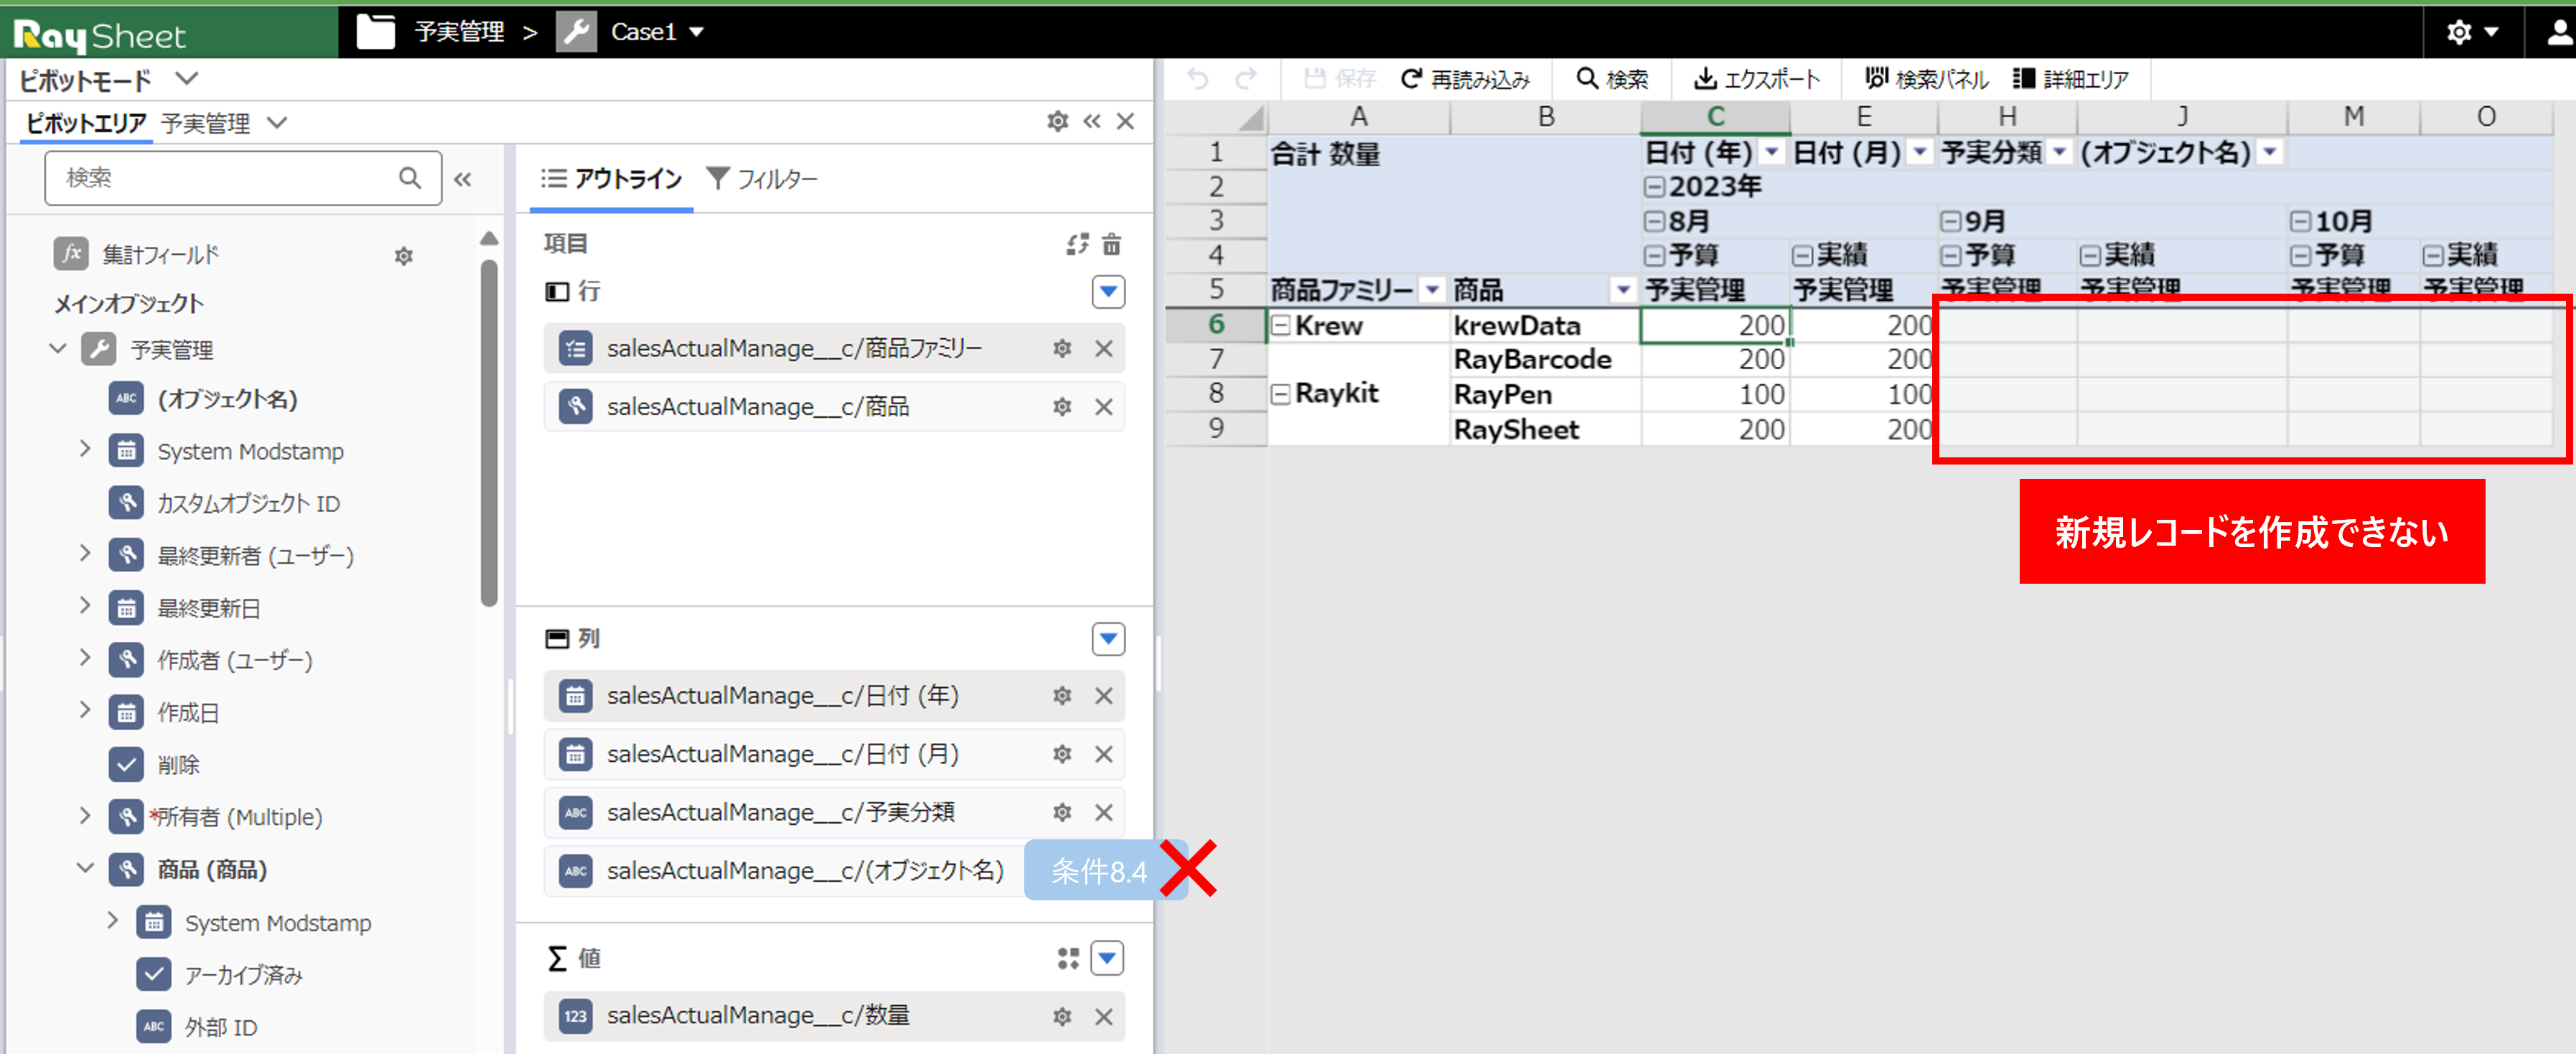
Task: Remove the 数量 value field
Action: pos(1104,1017)
